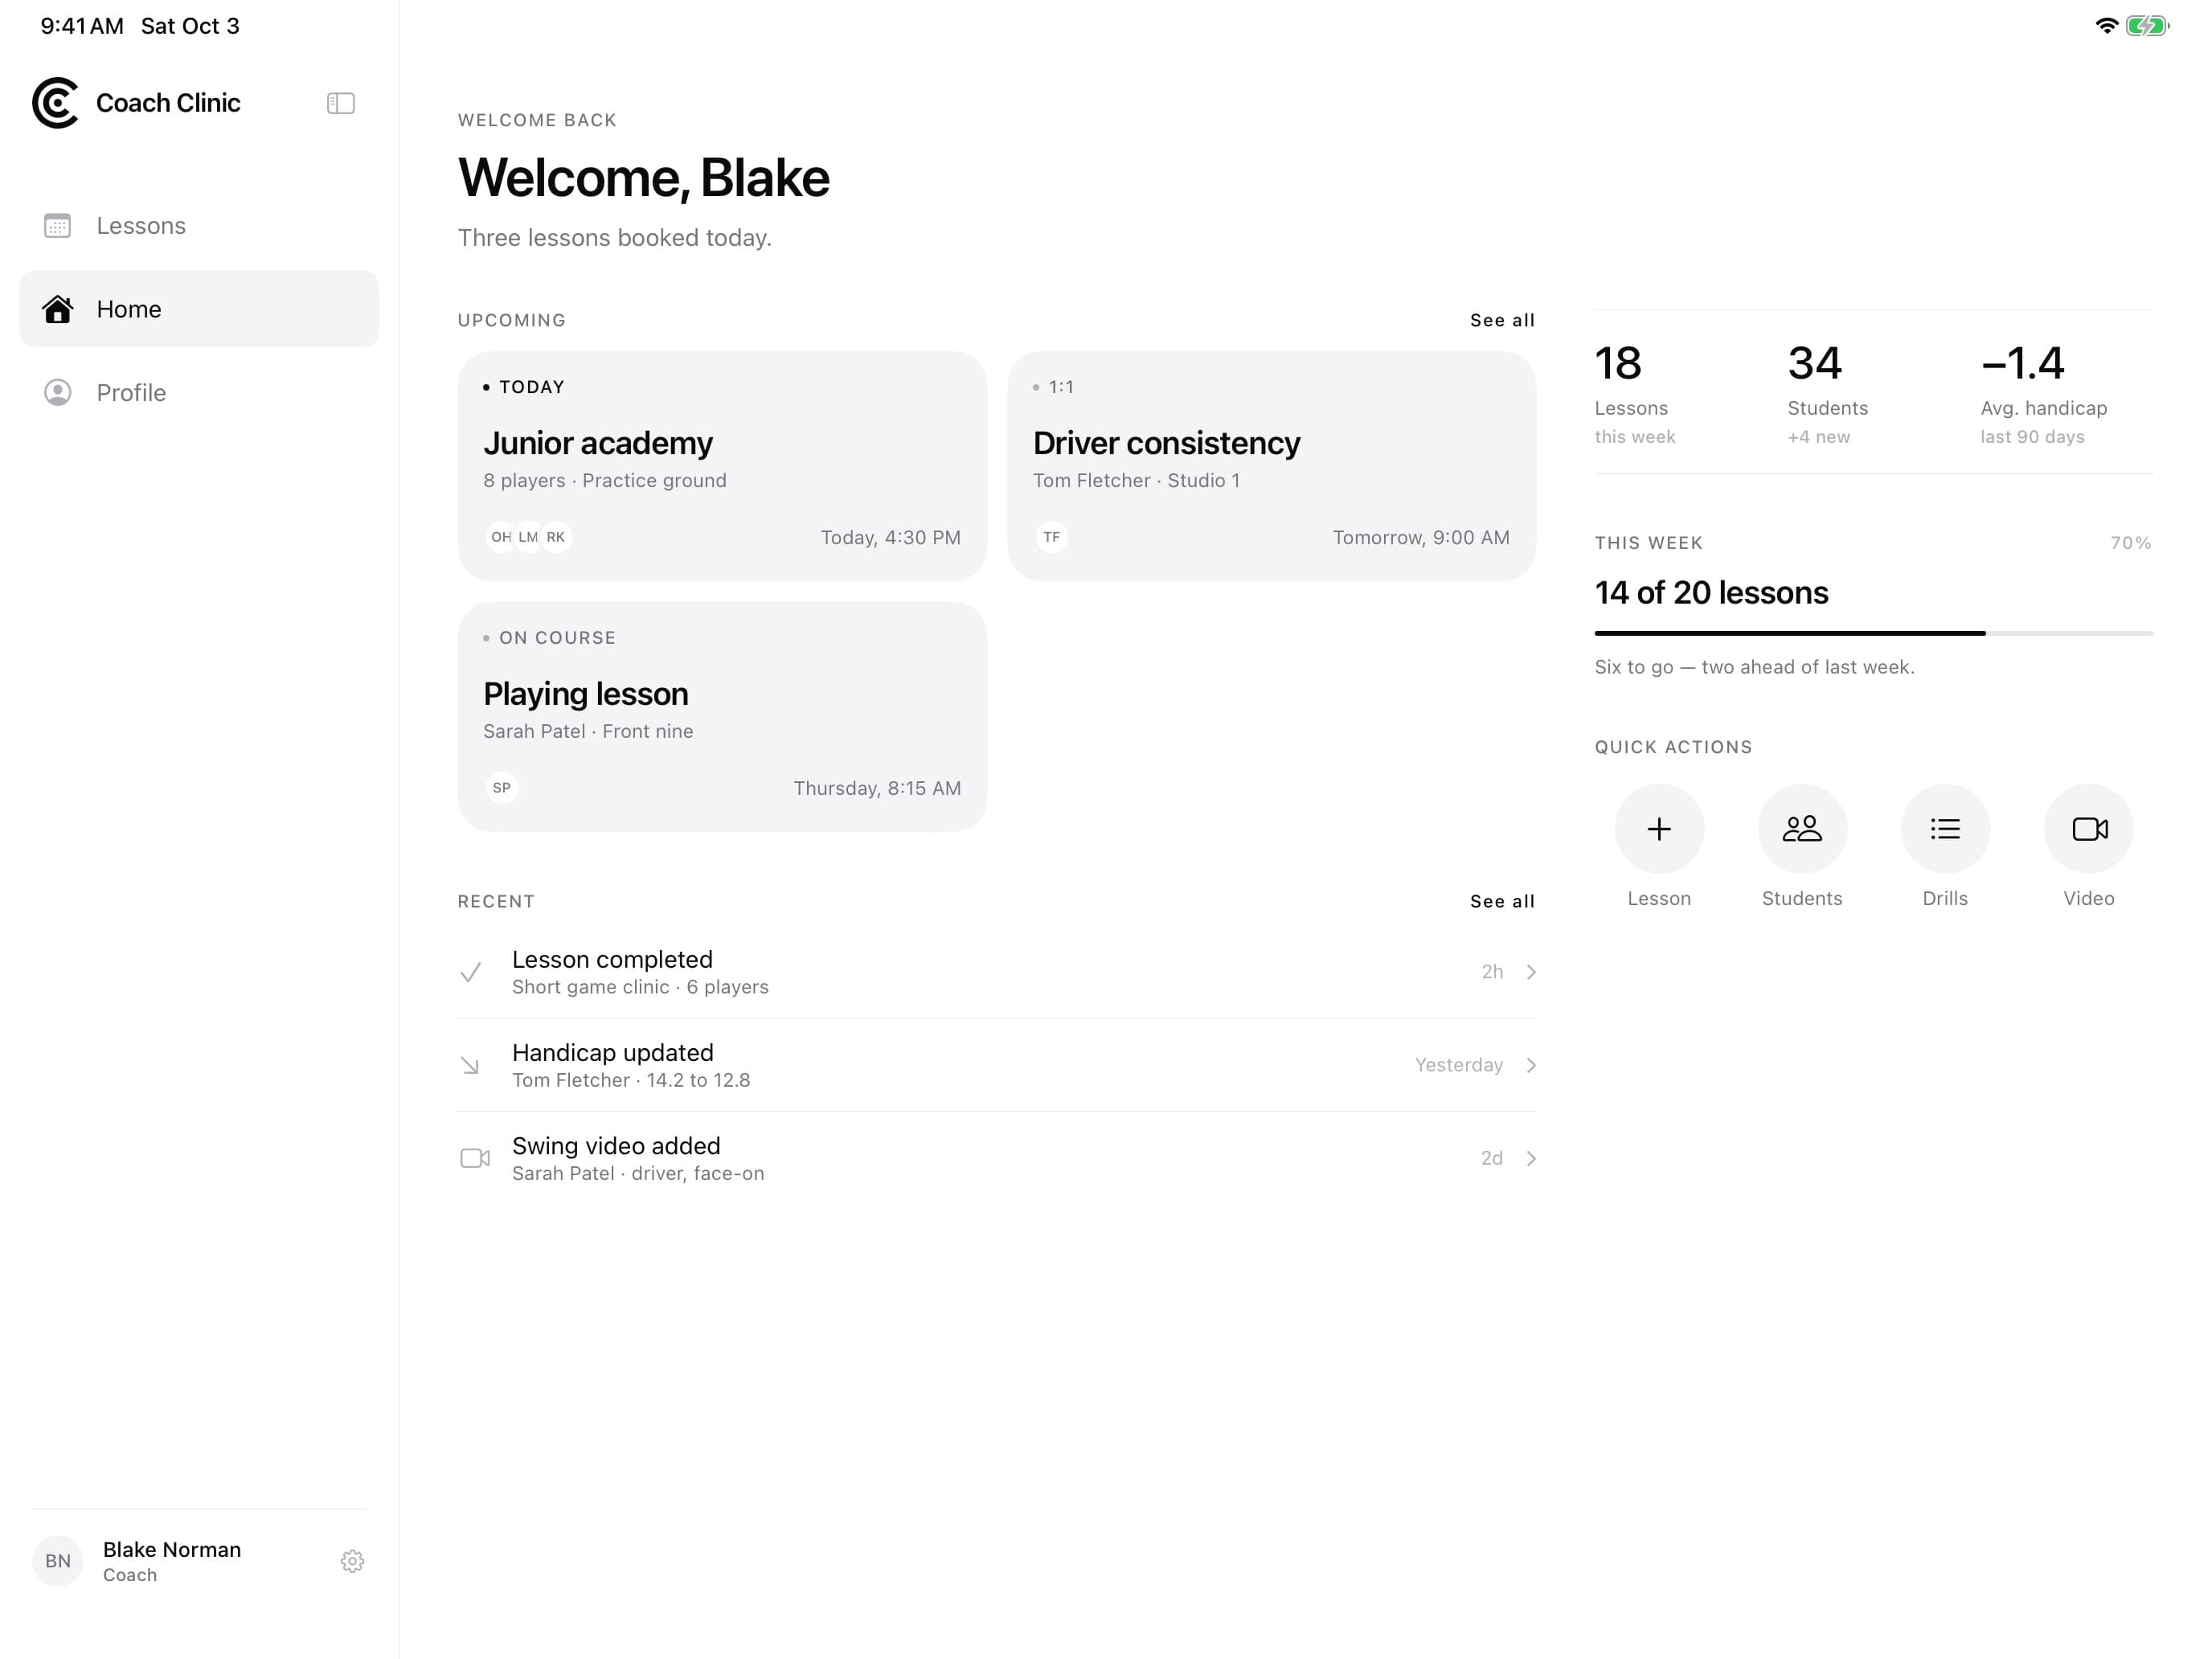Click the OH player avatar
2212x1659 pixels.
(x=501, y=537)
